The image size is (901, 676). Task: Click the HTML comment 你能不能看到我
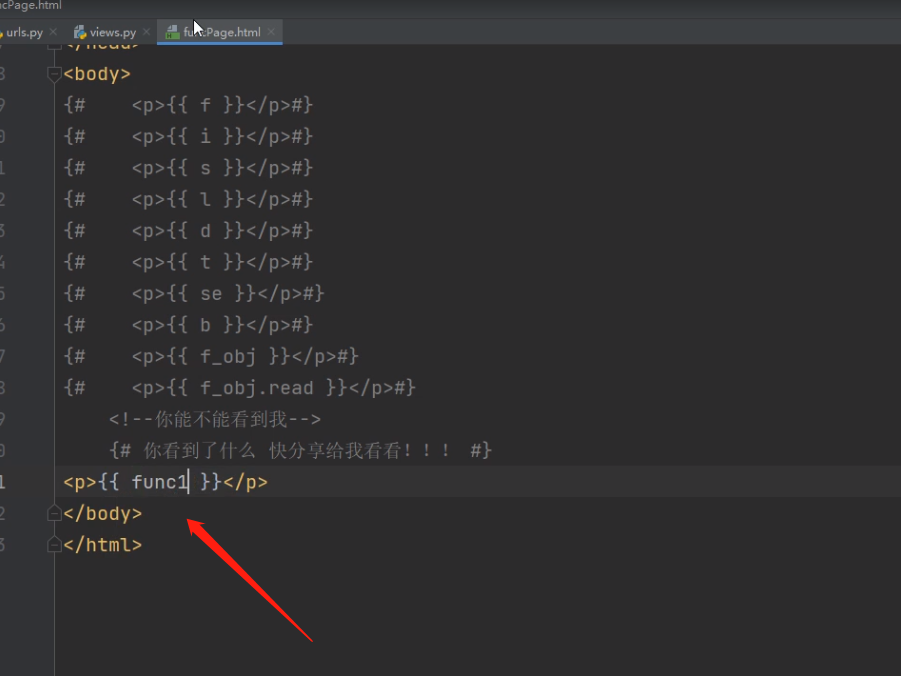click(x=215, y=419)
